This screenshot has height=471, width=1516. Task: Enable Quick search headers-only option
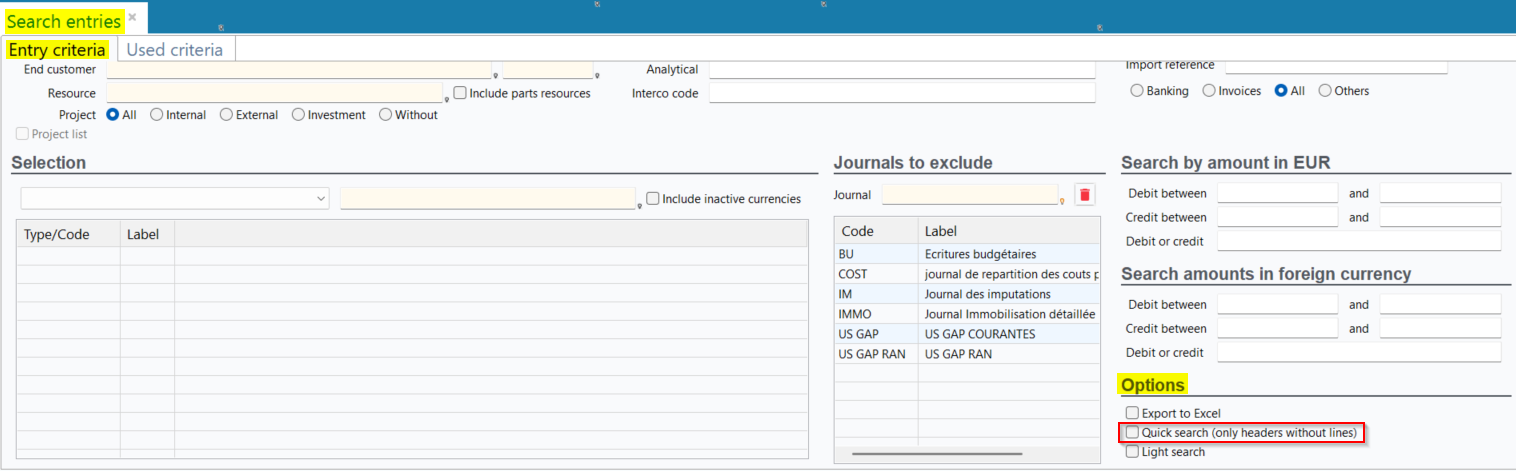pyautogui.click(x=1132, y=433)
